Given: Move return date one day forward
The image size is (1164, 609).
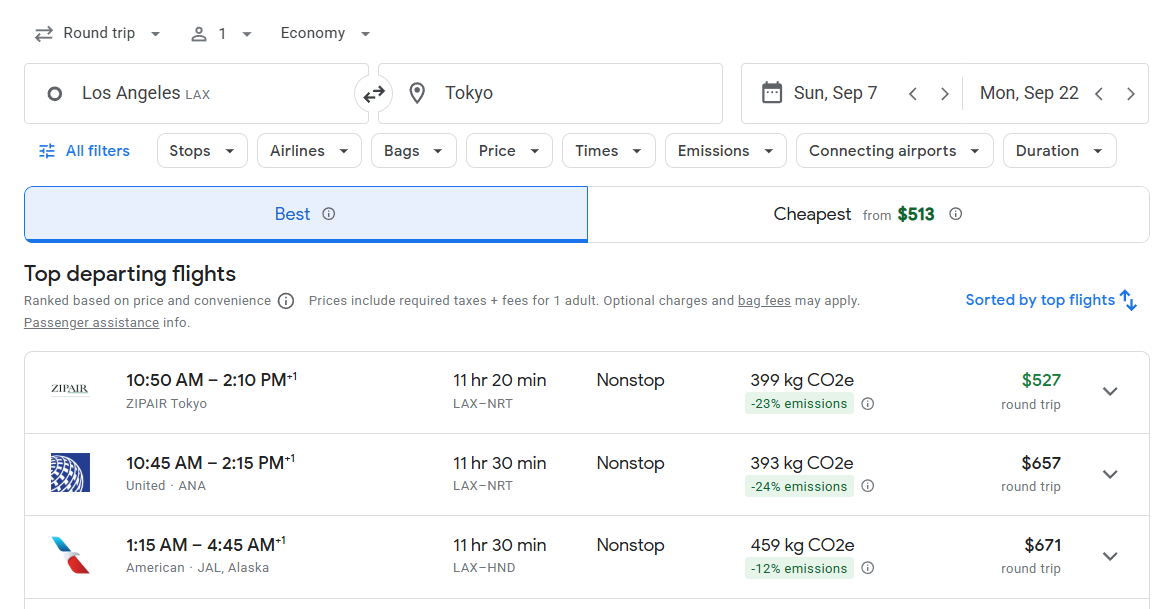Looking at the screenshot, I should (1131, 94).
